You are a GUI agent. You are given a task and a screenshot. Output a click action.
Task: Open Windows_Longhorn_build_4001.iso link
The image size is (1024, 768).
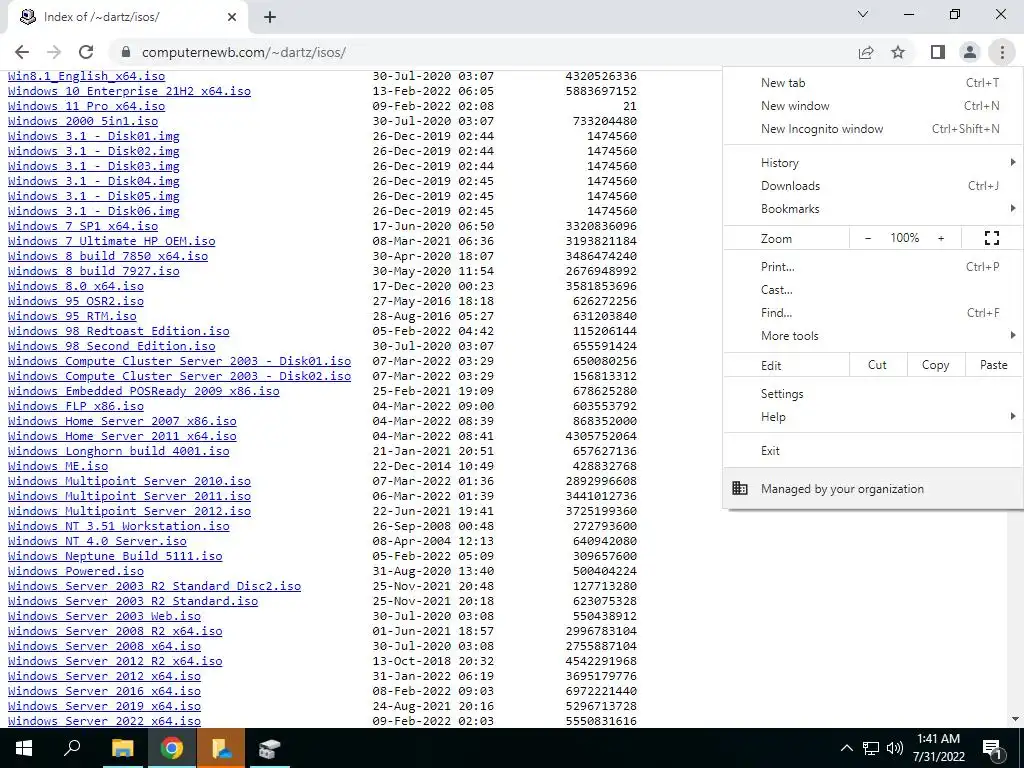[x=119, y=451]
